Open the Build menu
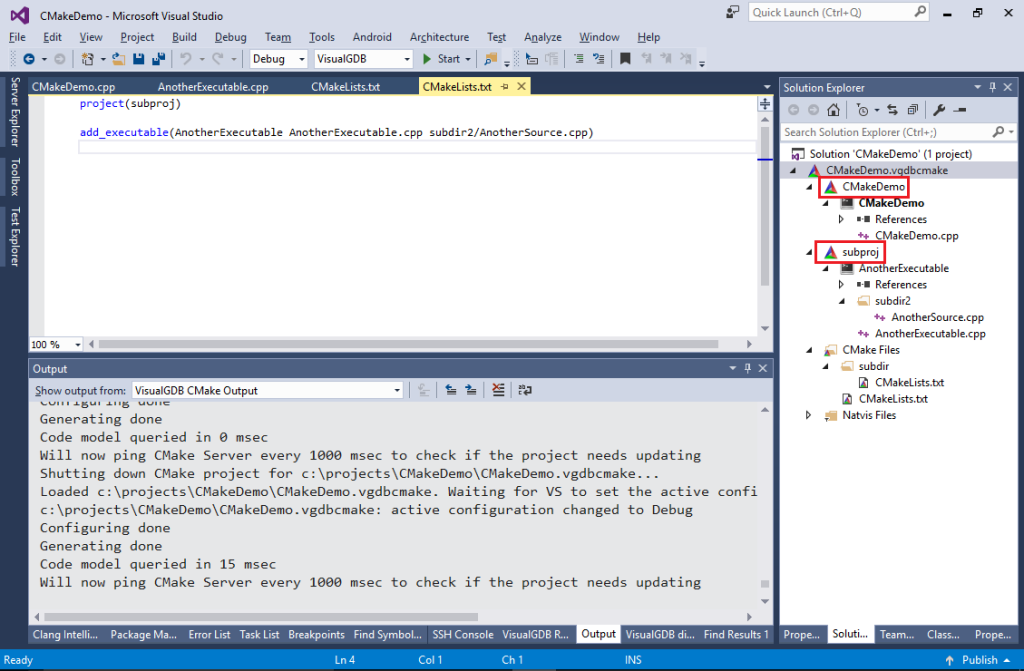Image resolution: width=1024 pixels, height=671 pixels. [x=184, y=37]
